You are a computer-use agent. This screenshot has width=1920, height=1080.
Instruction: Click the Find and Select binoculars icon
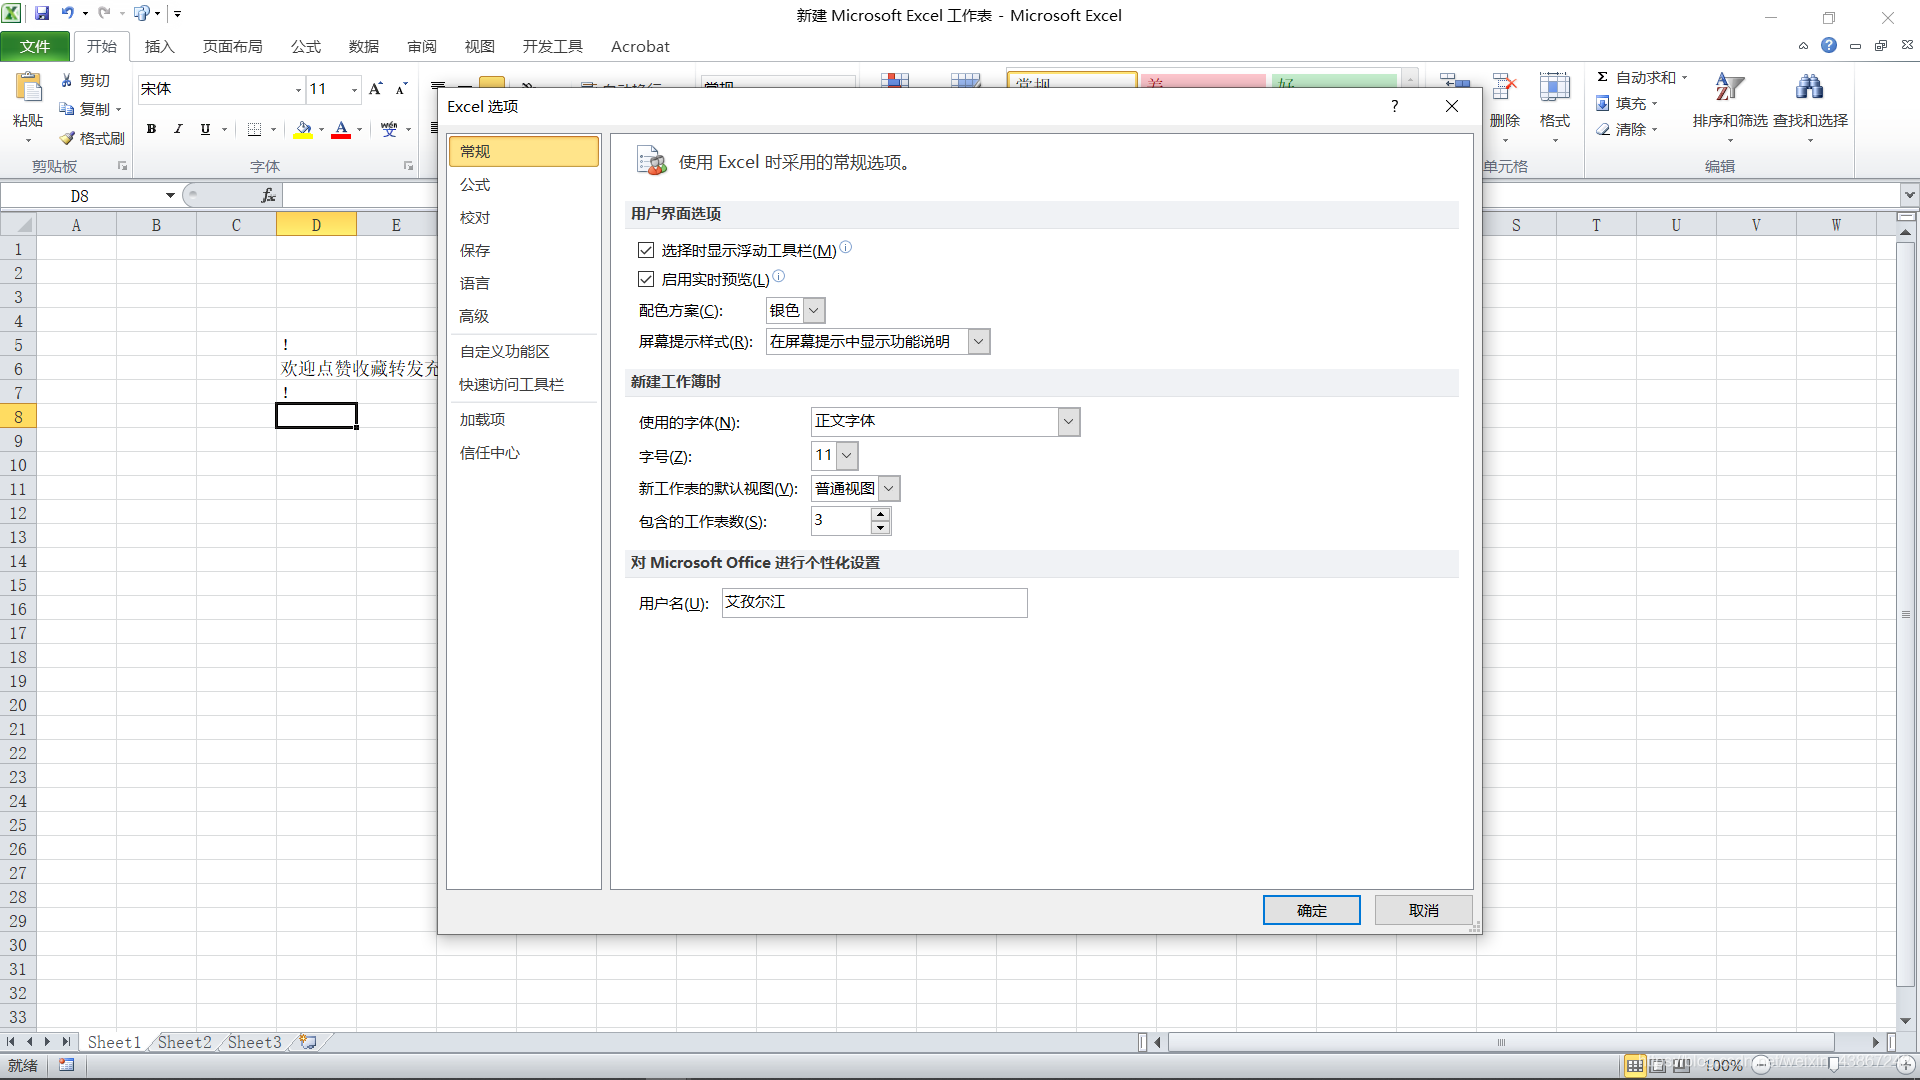click(x=1809, y=88)
